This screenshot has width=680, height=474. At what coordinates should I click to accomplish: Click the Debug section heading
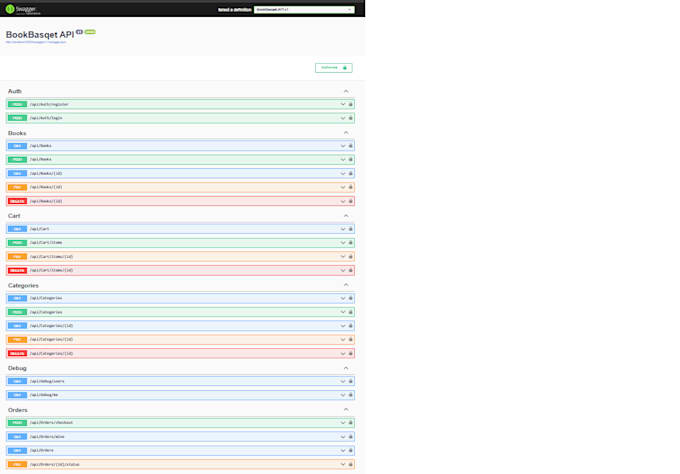click(17, 368)
